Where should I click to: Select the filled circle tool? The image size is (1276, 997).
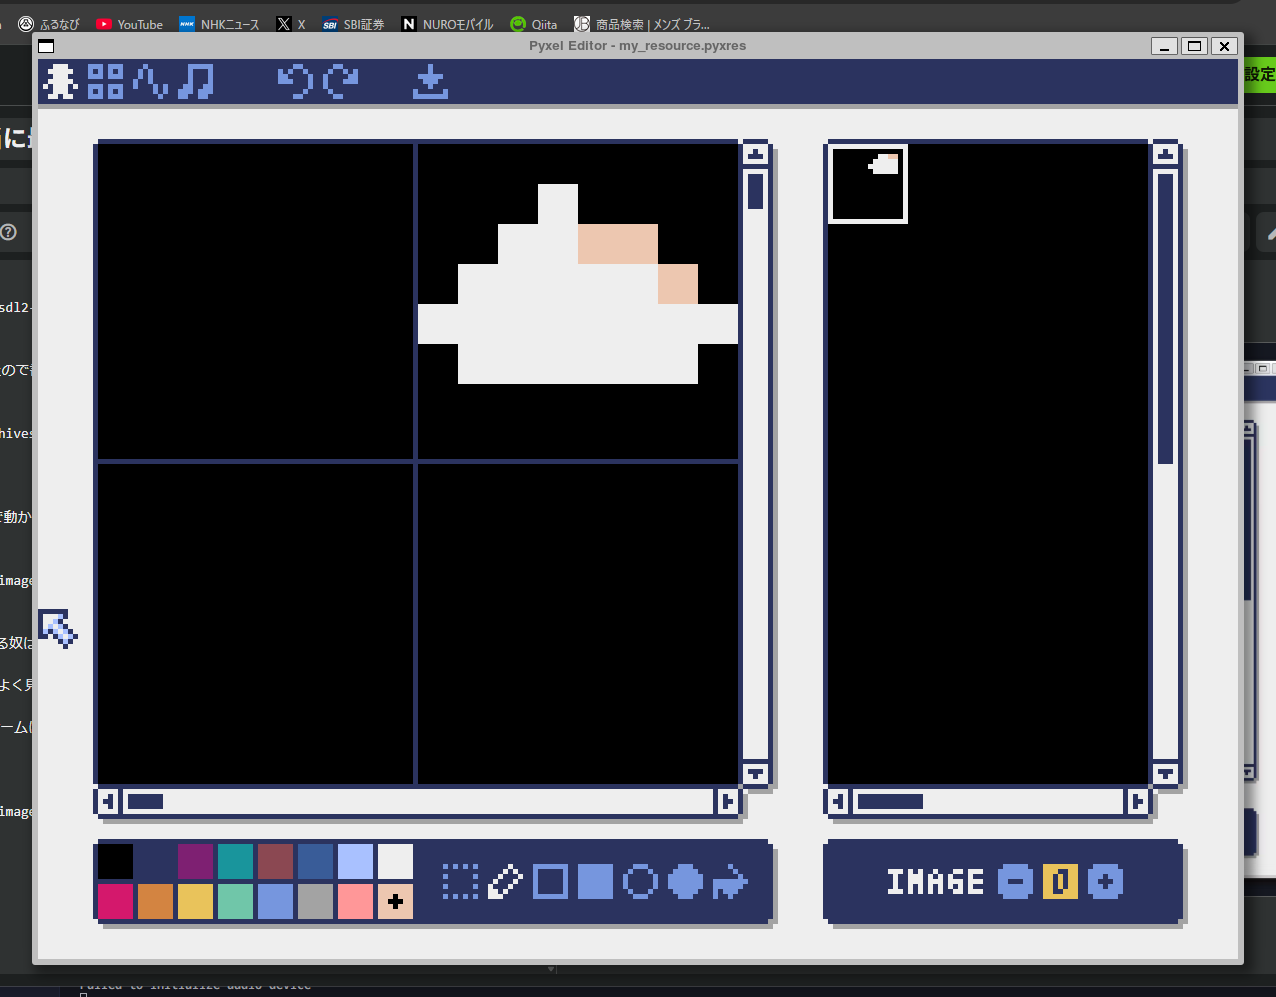coord(684,881)
